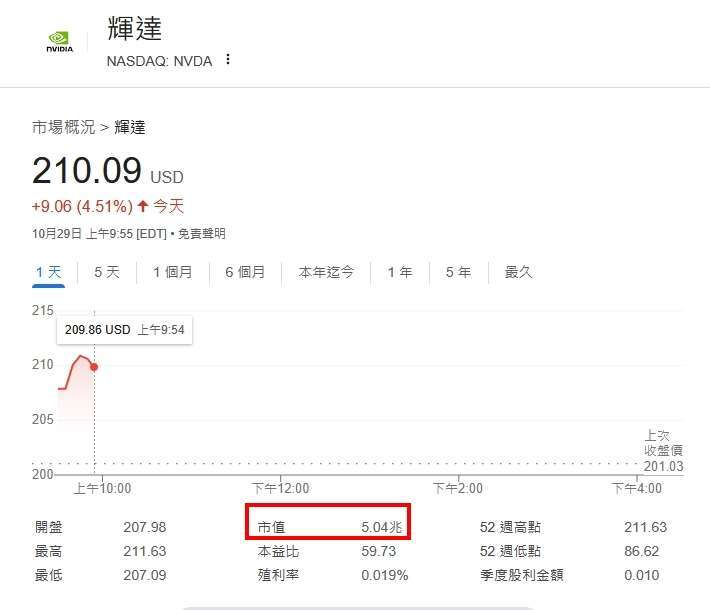
Task: Select the 1 個月 chart range
Action: [x=172, y=272]
